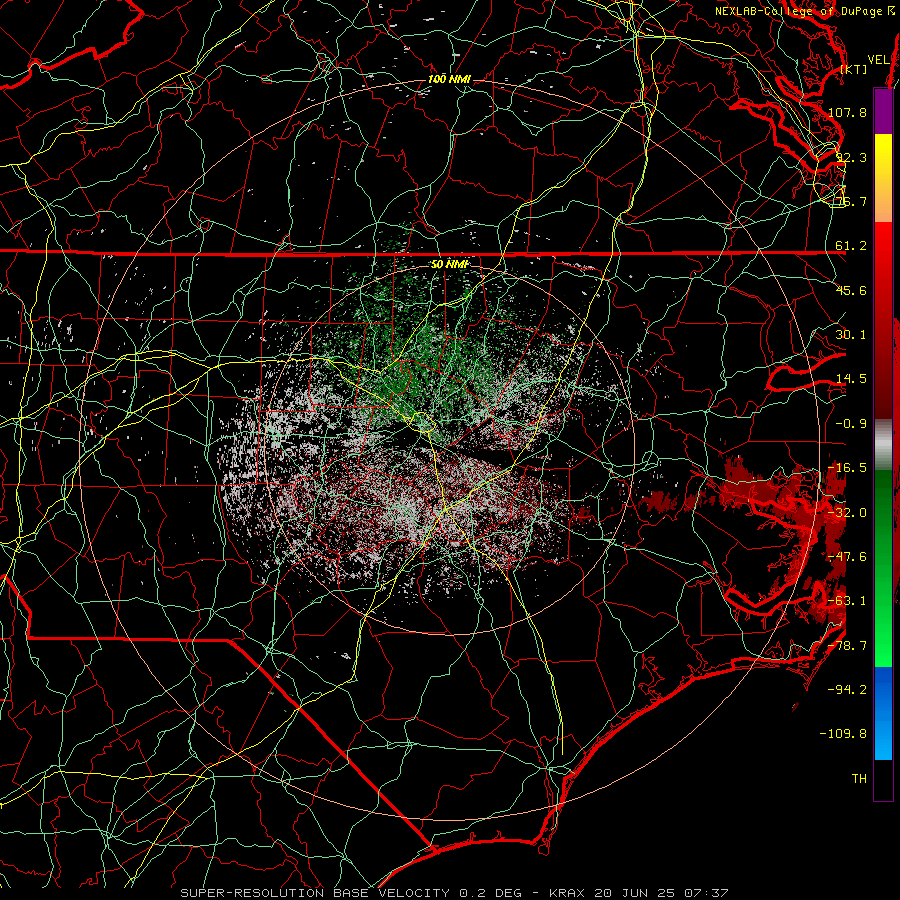Click the -94.2 velocity scale value

coord(847,690)
